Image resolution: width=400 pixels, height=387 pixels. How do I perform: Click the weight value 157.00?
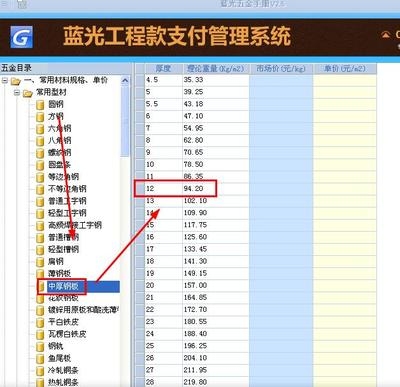[195, 285]
